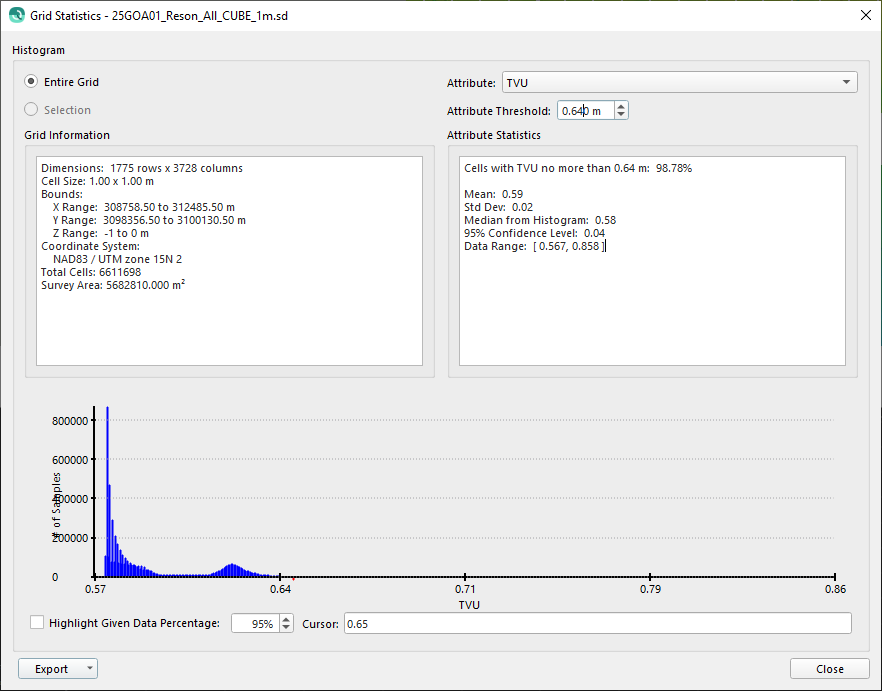Viewport: 882px width, 691px height.
Task: Raise data percentage with up arrow
Action: [286, 619]
